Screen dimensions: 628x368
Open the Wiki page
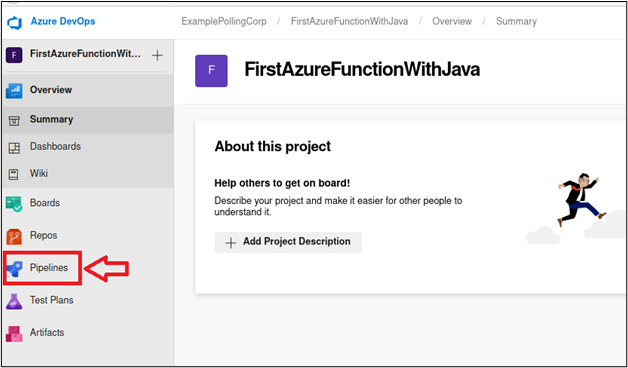point(39,173)
